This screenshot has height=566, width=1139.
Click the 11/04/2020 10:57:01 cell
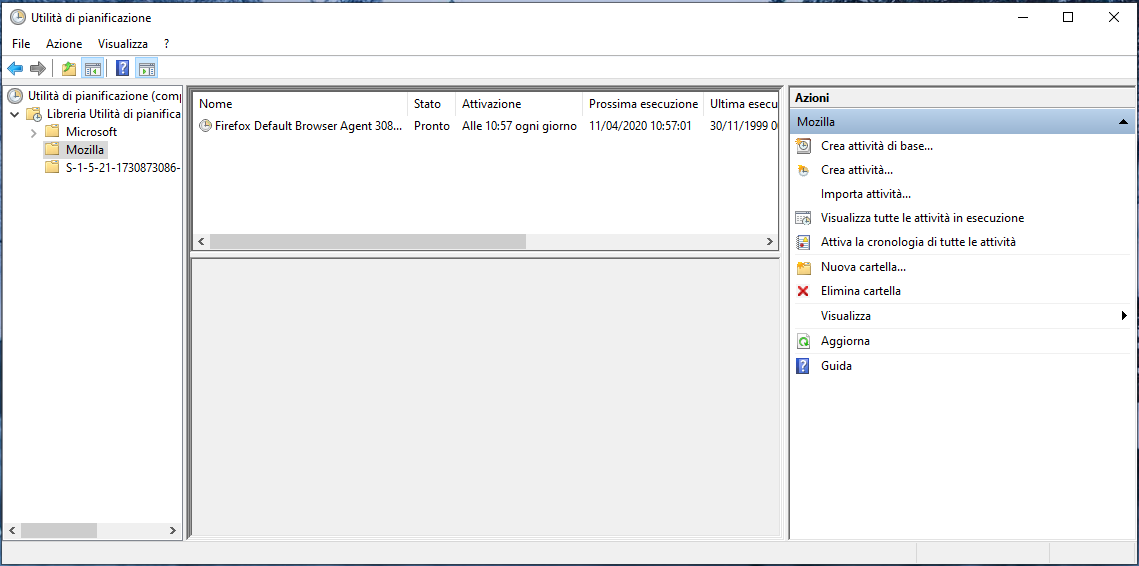(640, 126)
